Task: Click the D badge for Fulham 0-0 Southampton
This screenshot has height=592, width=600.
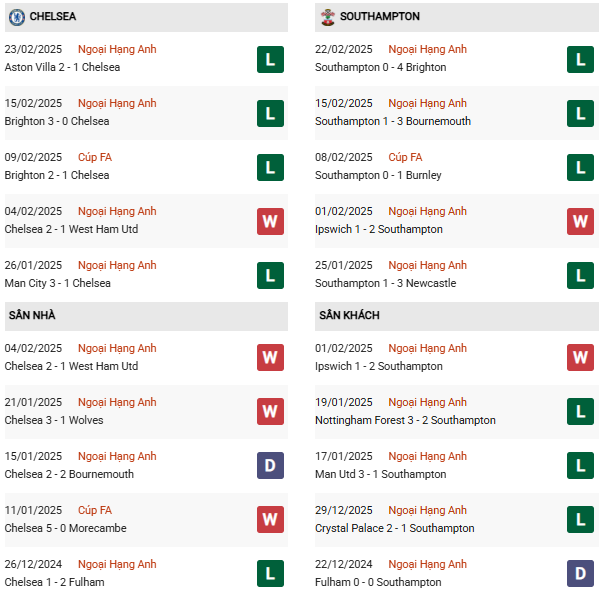Action: coord(580,573)
